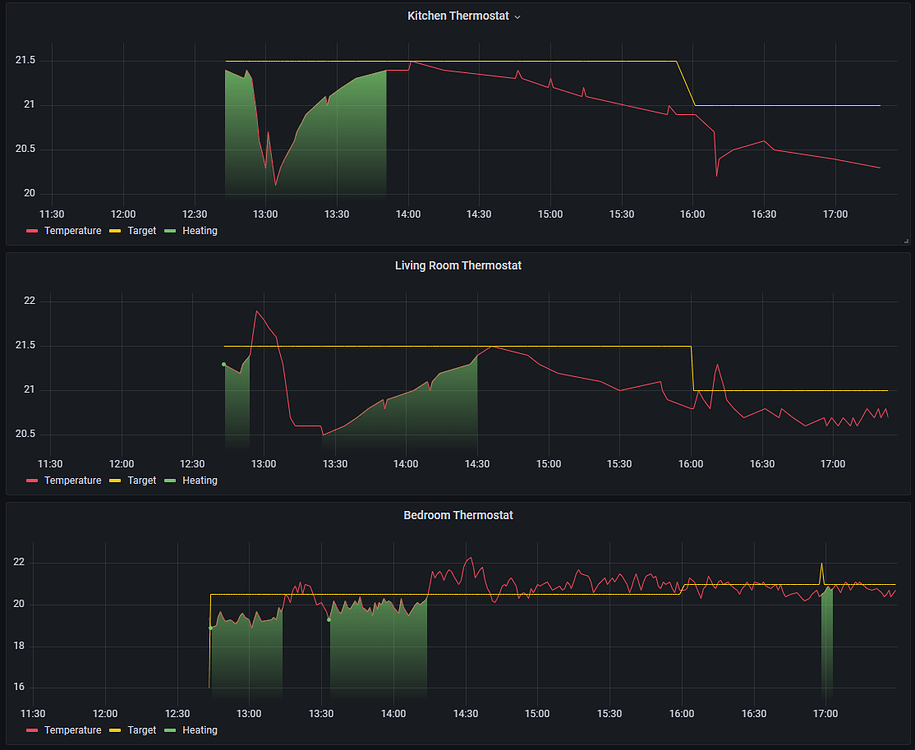Image resolution: width=915 pixels, height=750 pixels.
Task: Click the scrollbar corner of the Kitchen panel
Action: coord(907,240)
